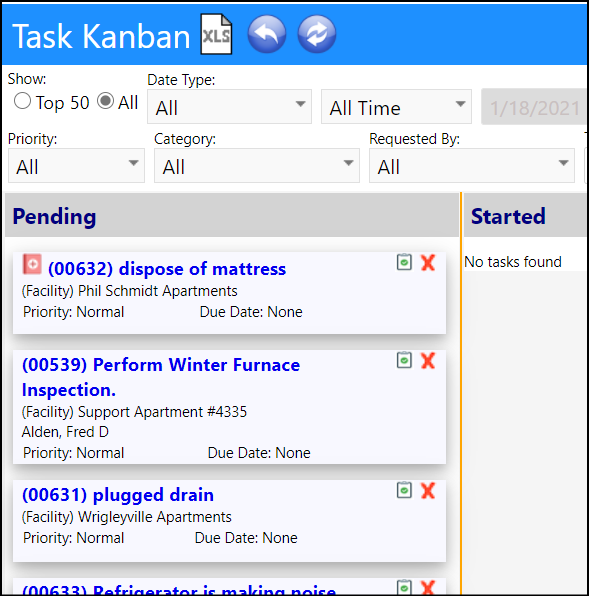
Task: Delete the dispose of mattress task
Action: (428, 263)
